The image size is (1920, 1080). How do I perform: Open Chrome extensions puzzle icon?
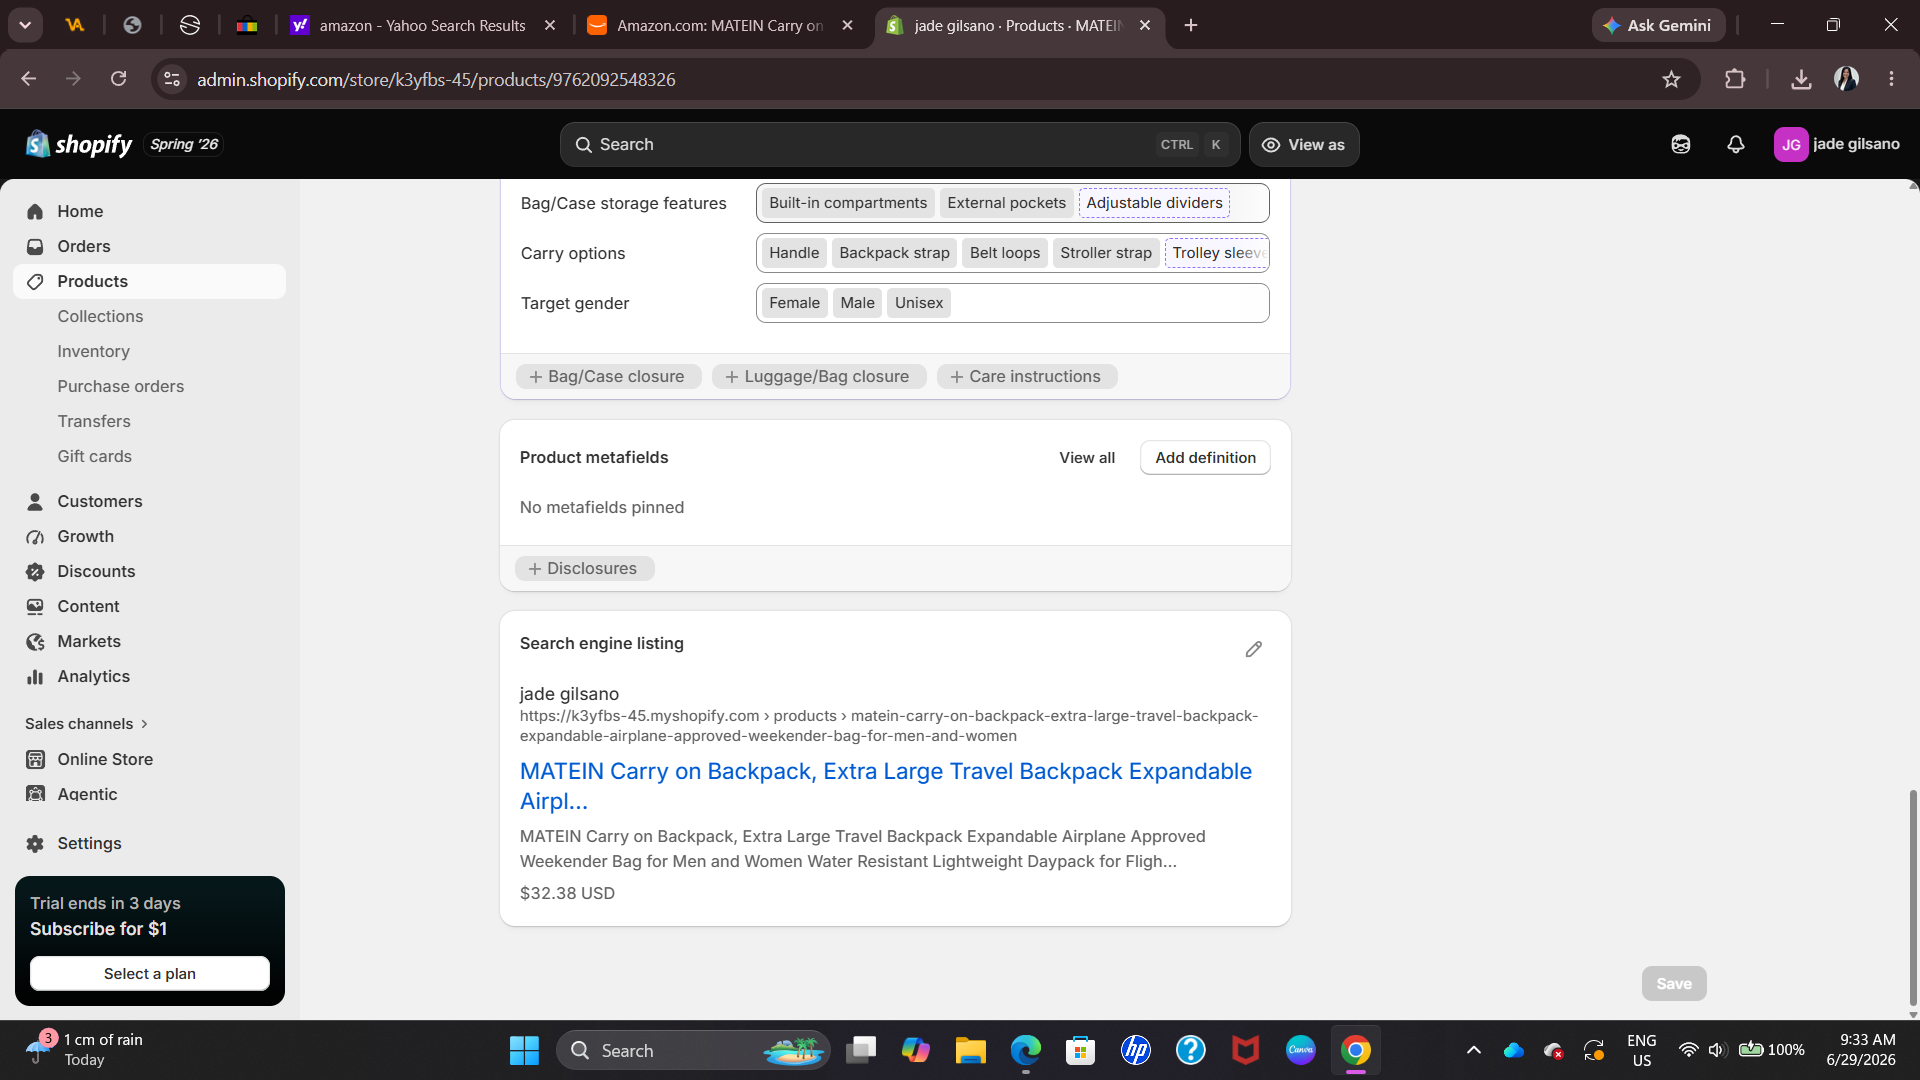coord(1735,79)
